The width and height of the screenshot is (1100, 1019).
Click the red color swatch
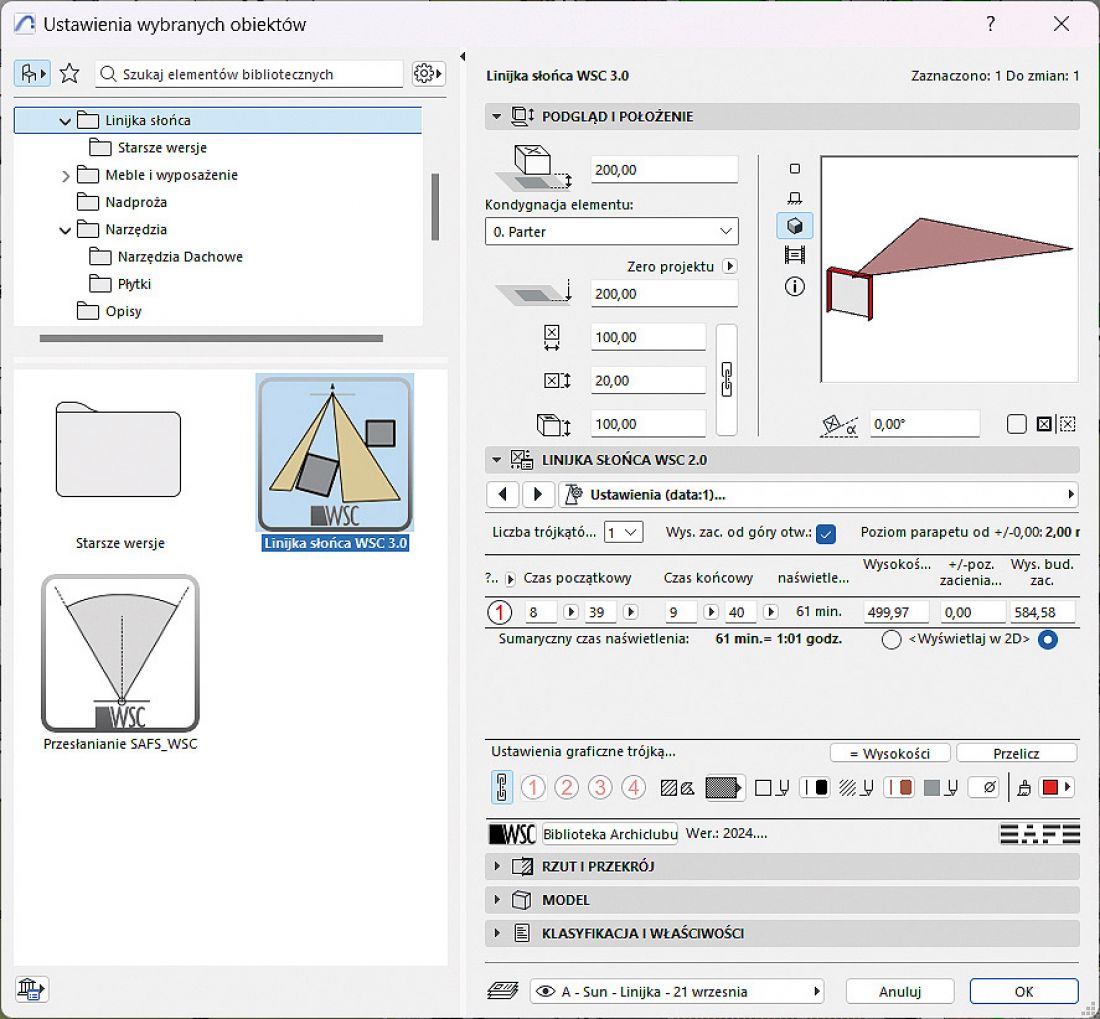[1050, 788]
